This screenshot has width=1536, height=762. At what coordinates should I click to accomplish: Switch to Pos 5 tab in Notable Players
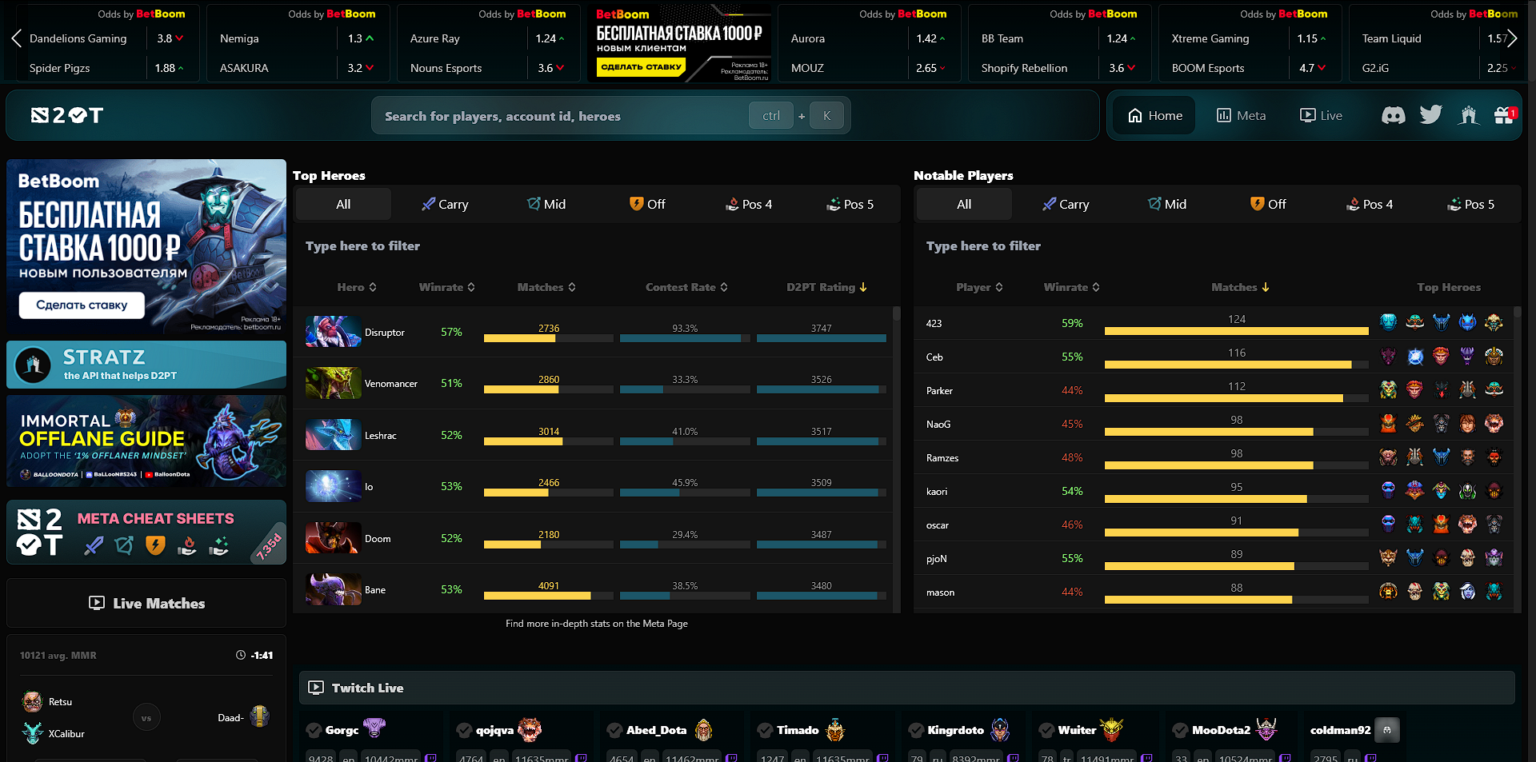click(x=1472, y=204)
